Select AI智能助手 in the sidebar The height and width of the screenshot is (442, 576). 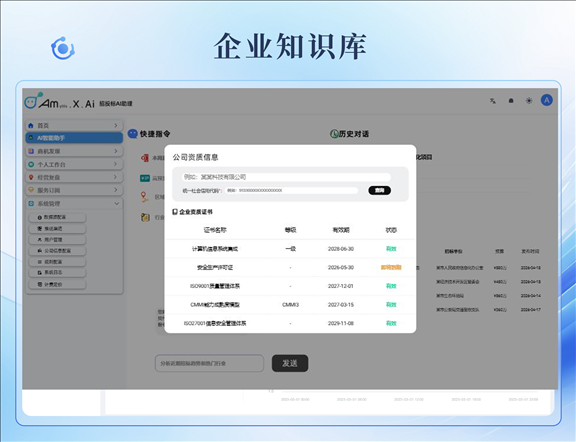[74, 138]
